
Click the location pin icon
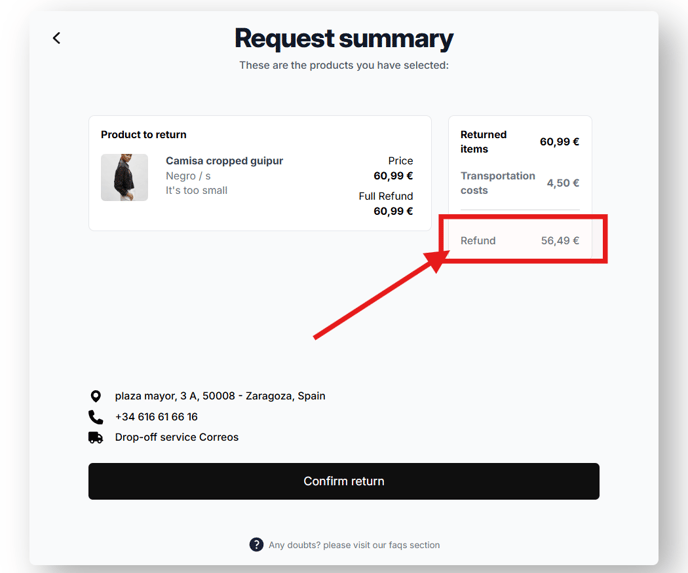coord(95,396)
